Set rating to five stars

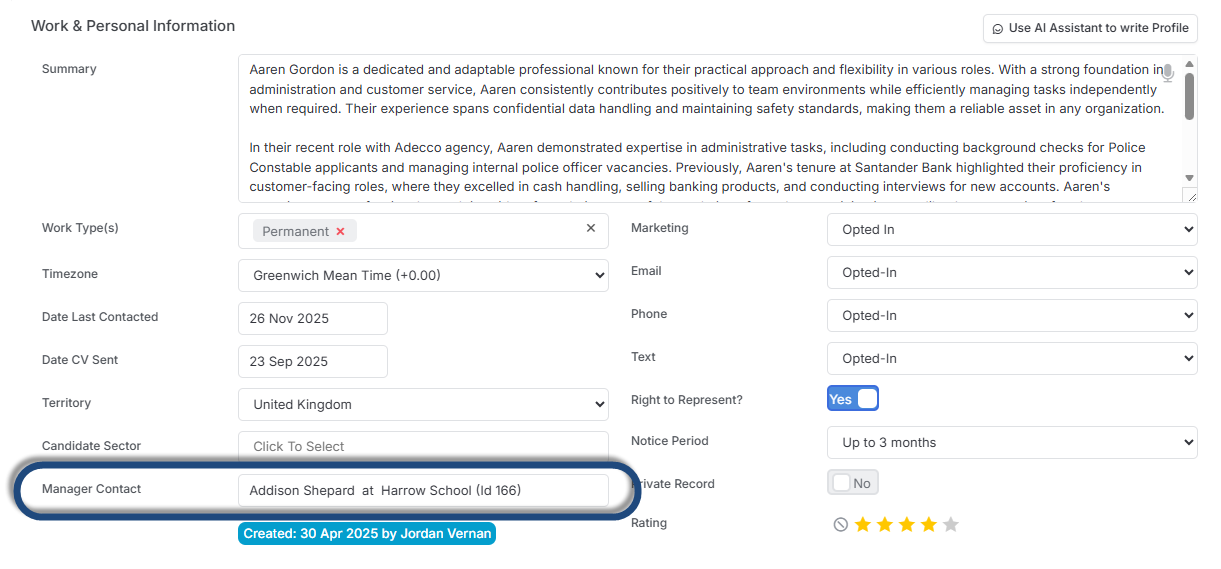point(950,524)
